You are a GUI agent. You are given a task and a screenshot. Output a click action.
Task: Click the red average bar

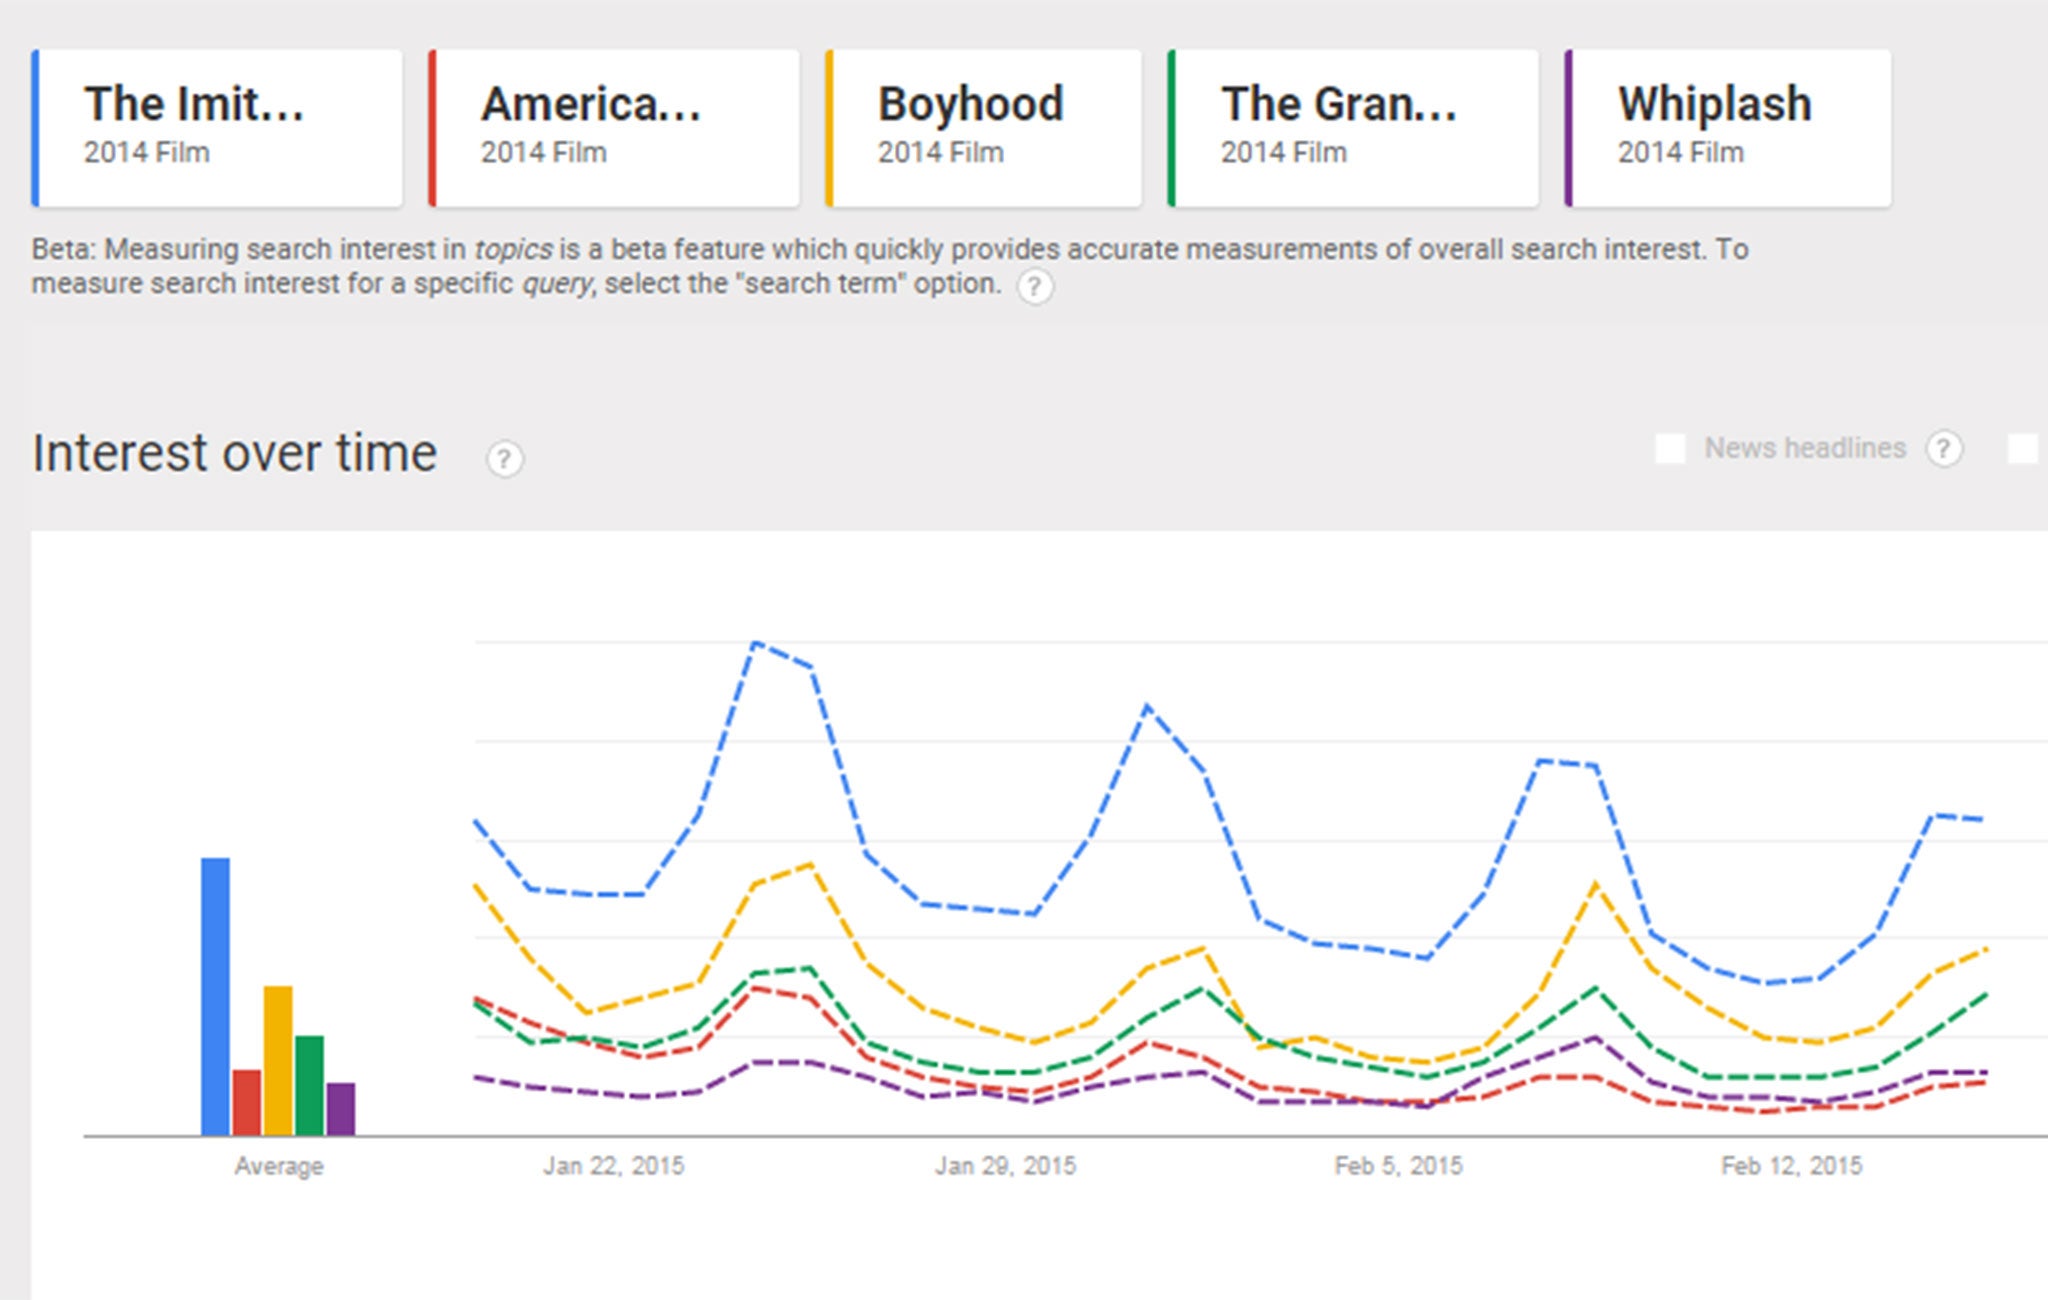[246, 1102]
